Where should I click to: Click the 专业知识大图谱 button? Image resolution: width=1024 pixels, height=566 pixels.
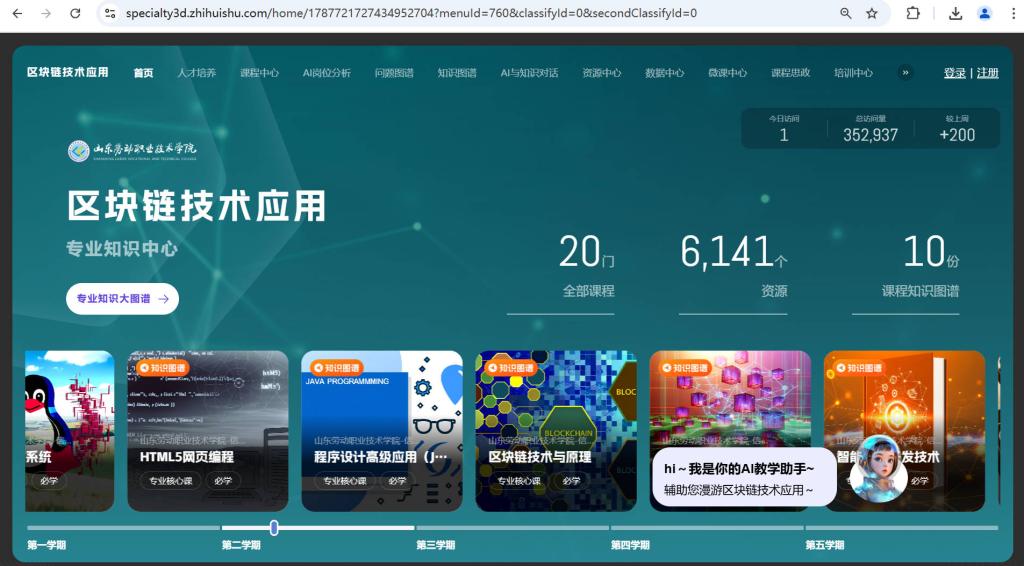point(122,298)
